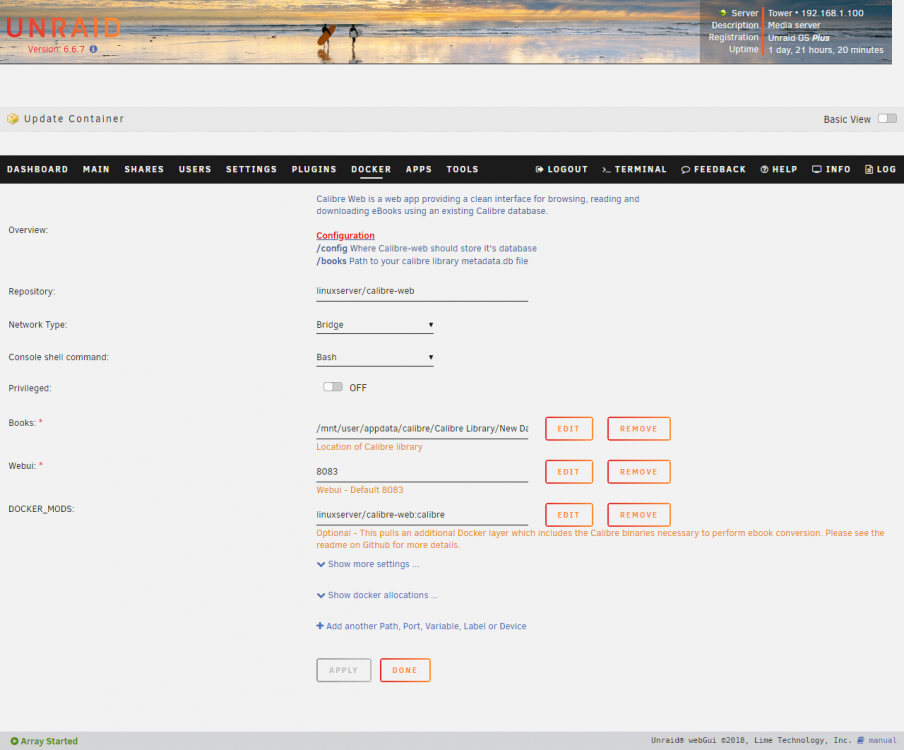Go to the Plugins tab
The width and height of the screenshot is (904, 750).
(314, 169)
